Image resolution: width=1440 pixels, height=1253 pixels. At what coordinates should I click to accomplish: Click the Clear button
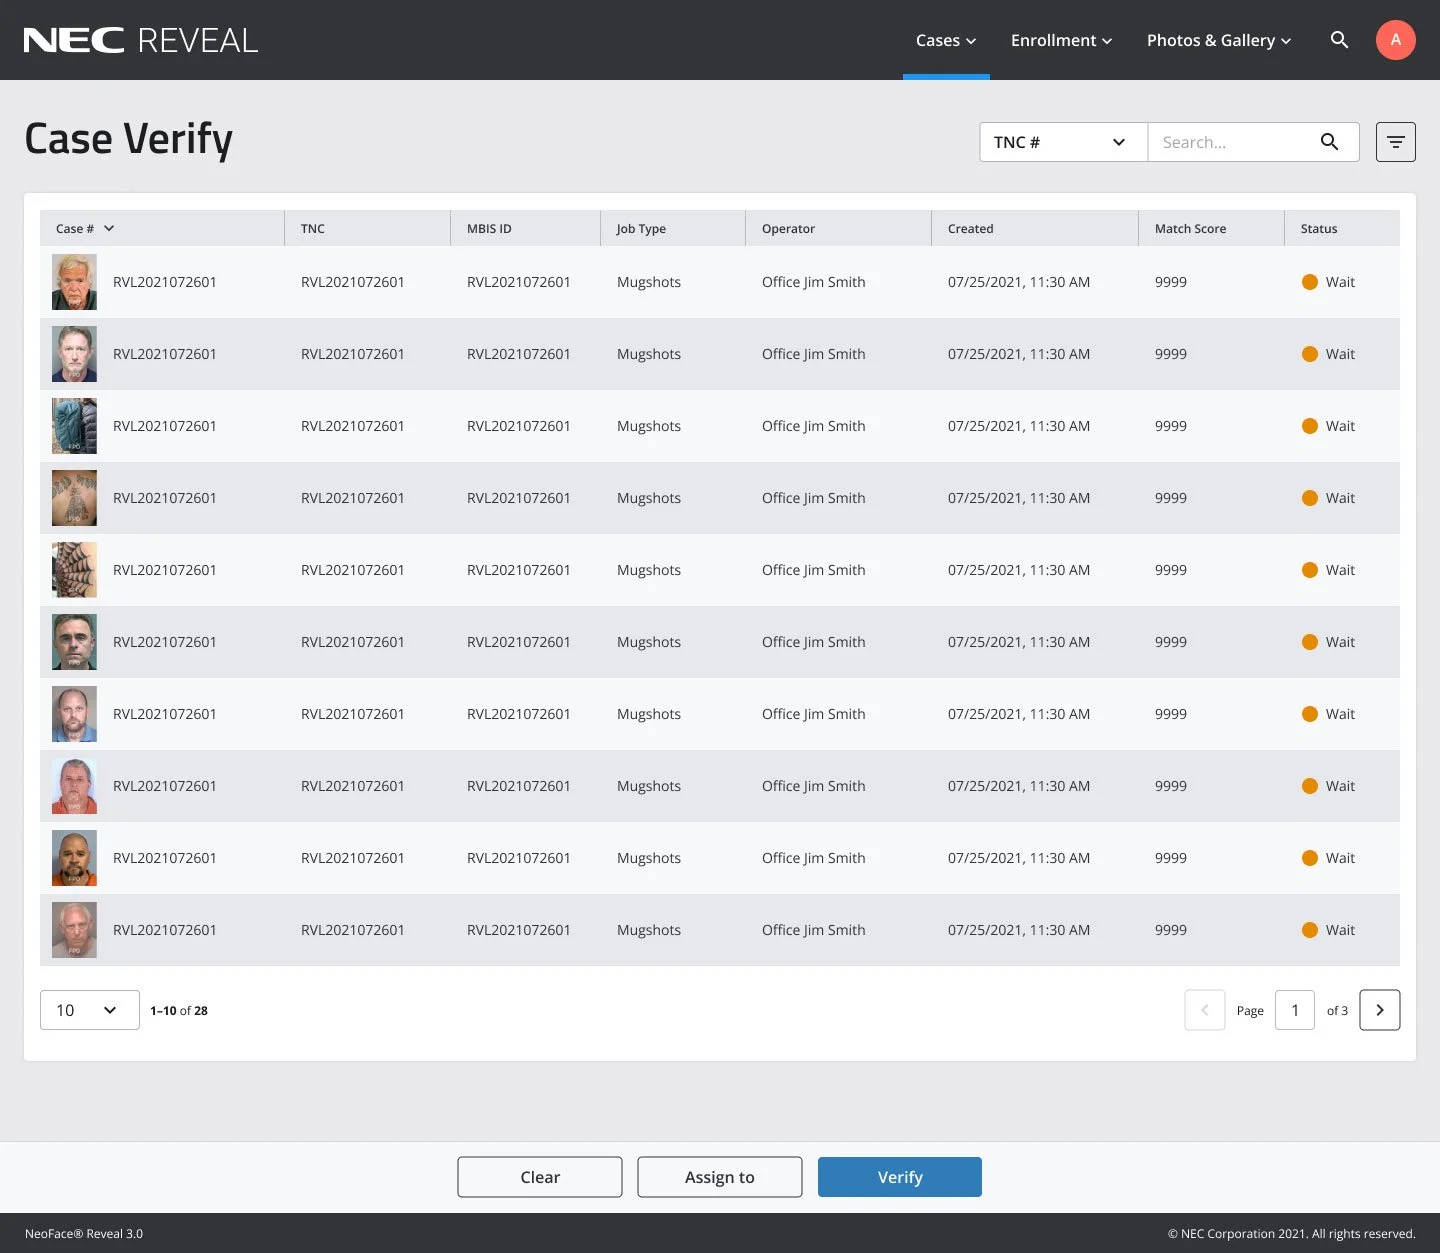click(x=540, y=1177)
